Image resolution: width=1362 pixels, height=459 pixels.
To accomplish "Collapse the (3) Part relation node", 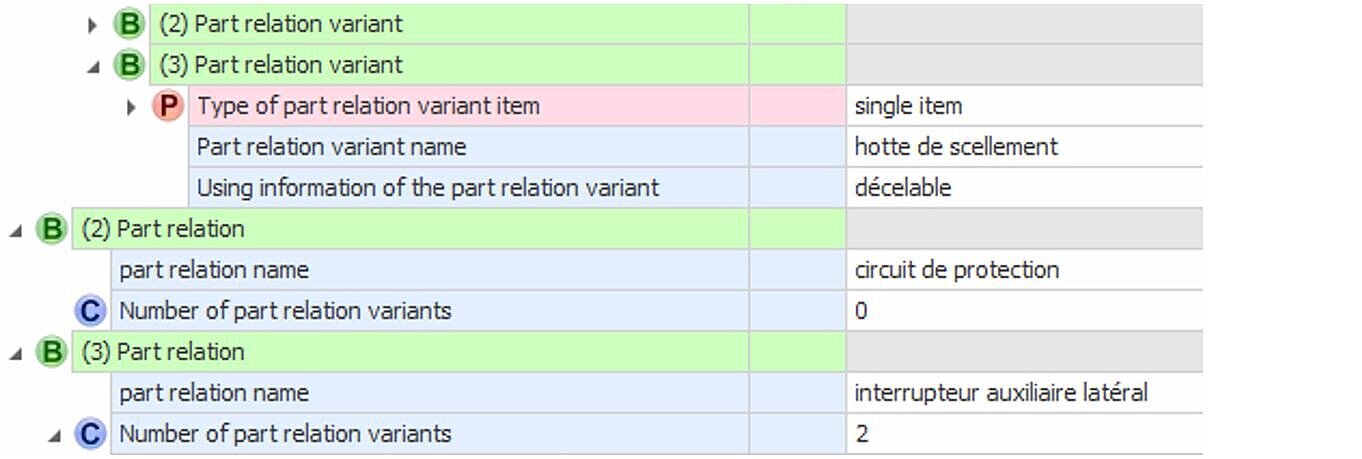I will coord(16,353).
